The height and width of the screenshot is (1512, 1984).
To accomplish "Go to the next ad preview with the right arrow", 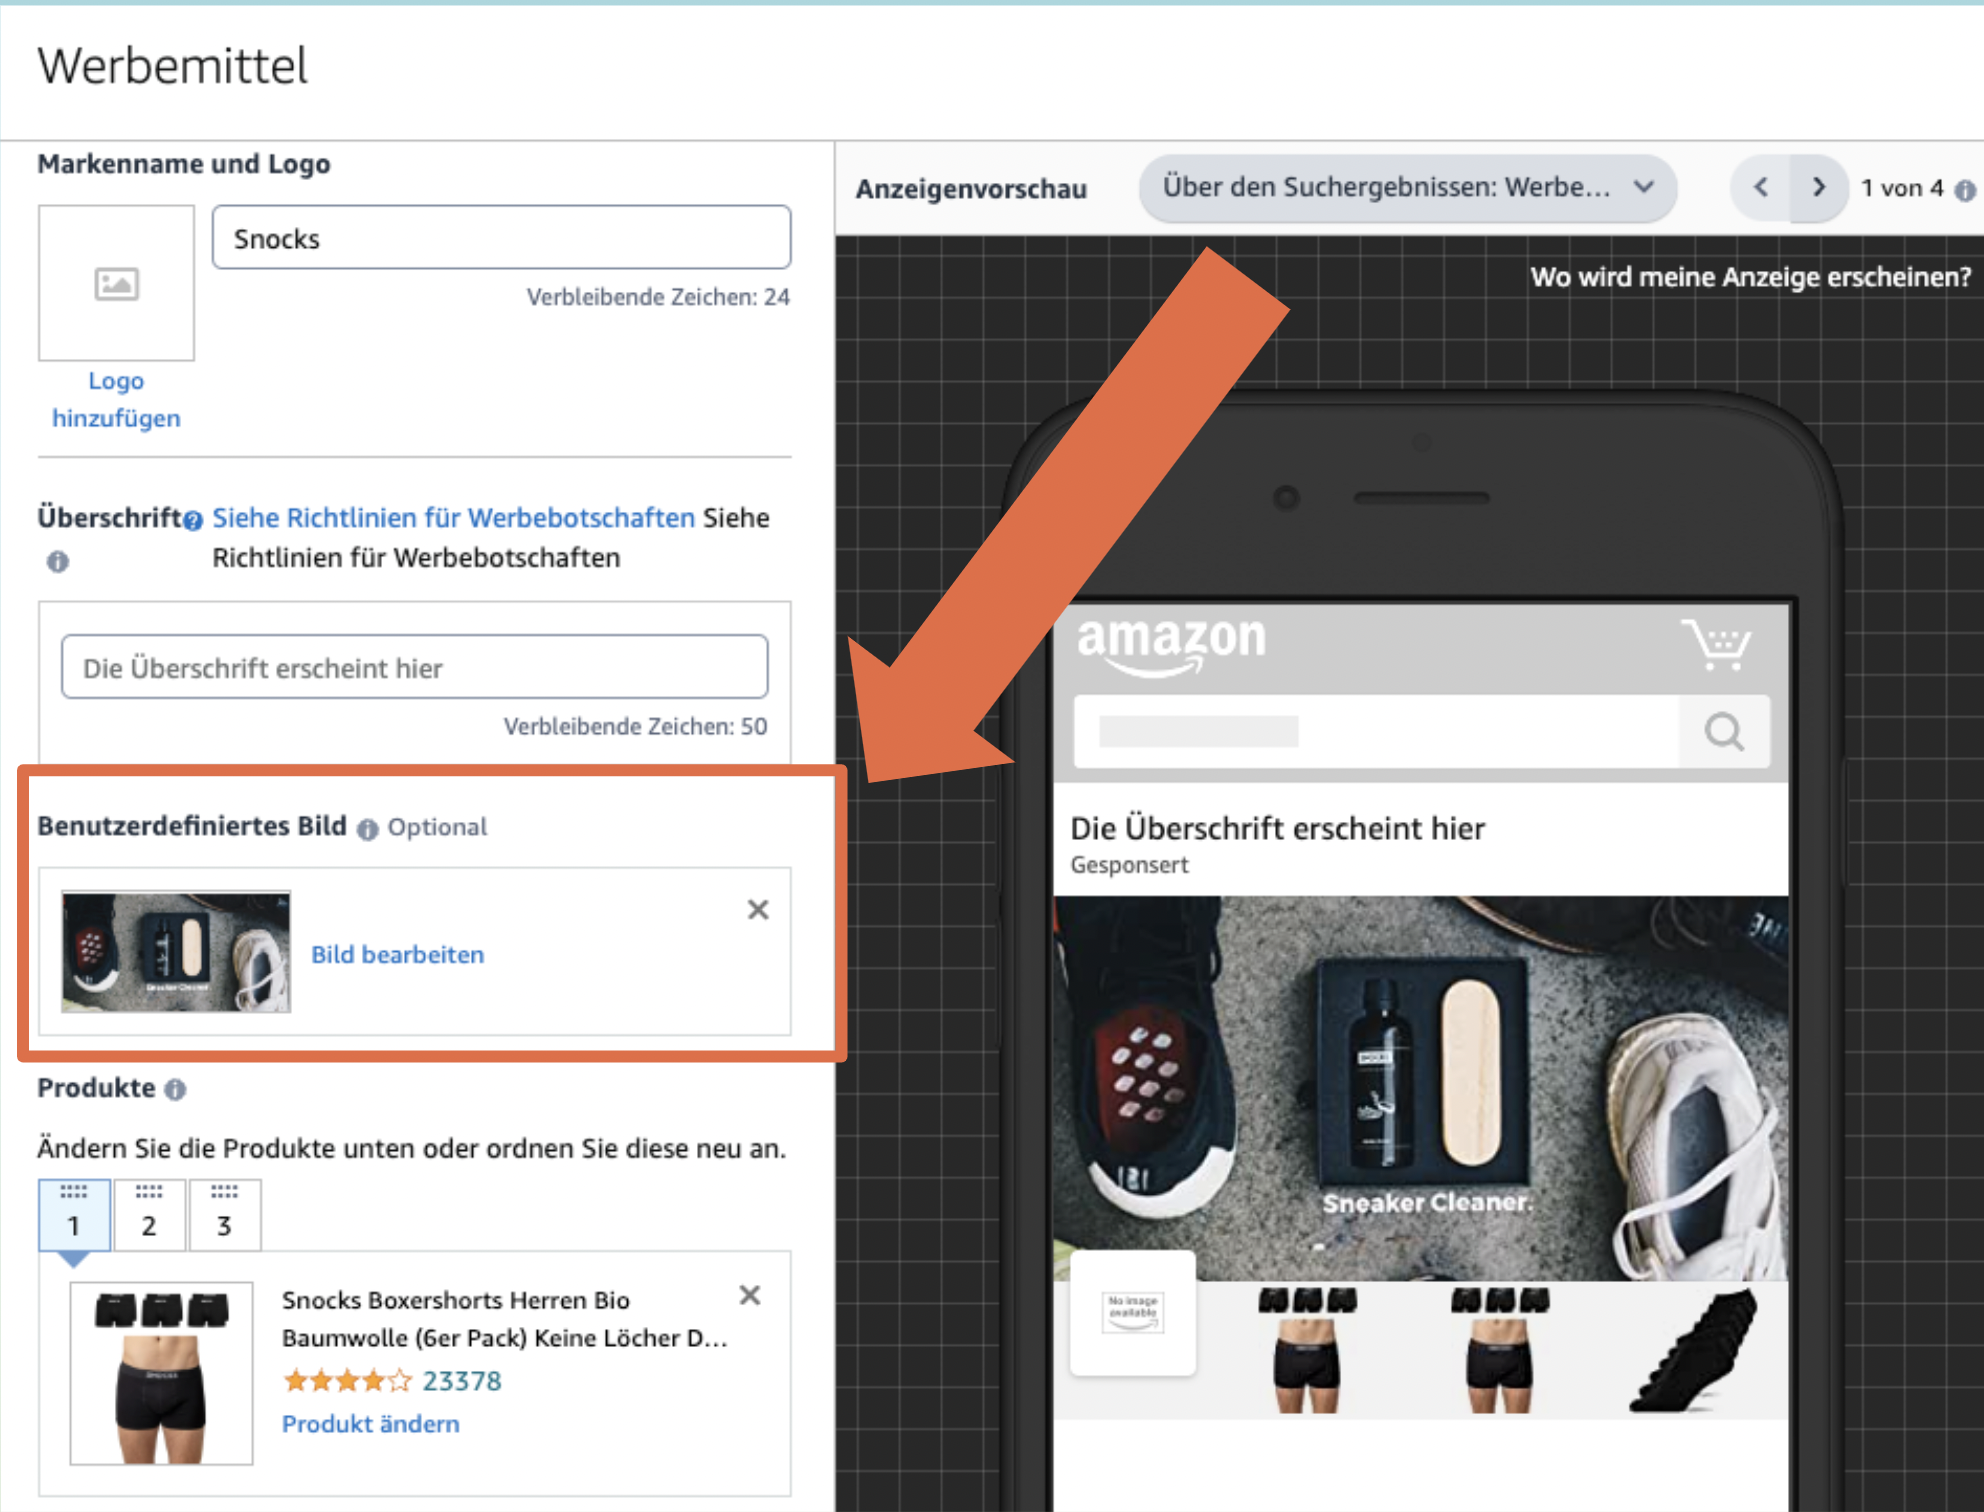I will 1818,187.
